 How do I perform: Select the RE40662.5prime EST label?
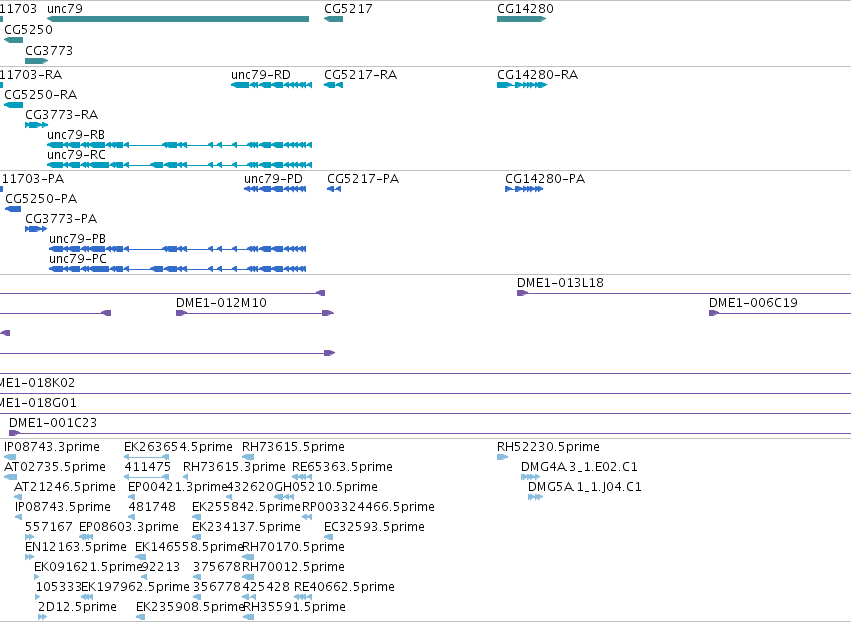click(x=344, y=587)
